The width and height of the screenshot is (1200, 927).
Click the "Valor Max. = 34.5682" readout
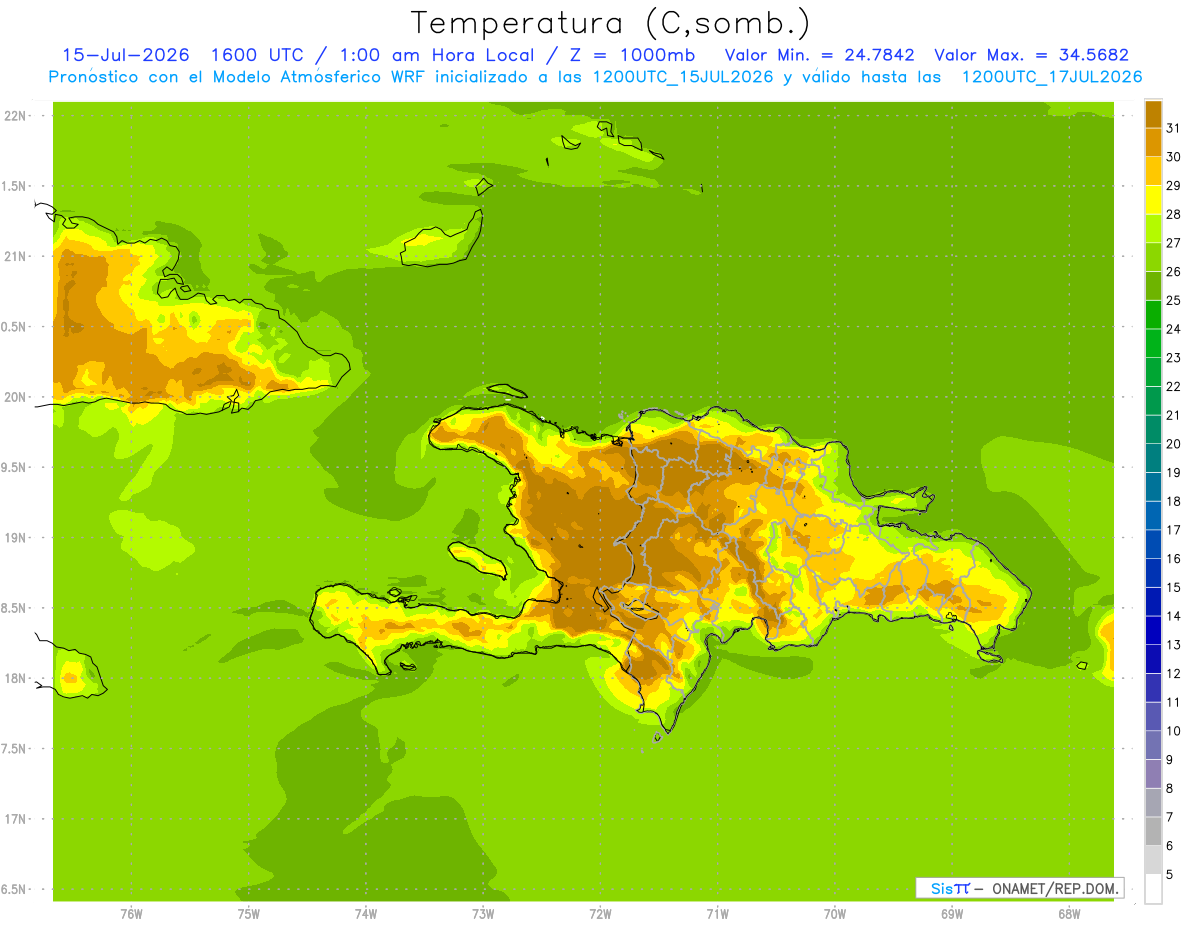tap(1031, 55)
